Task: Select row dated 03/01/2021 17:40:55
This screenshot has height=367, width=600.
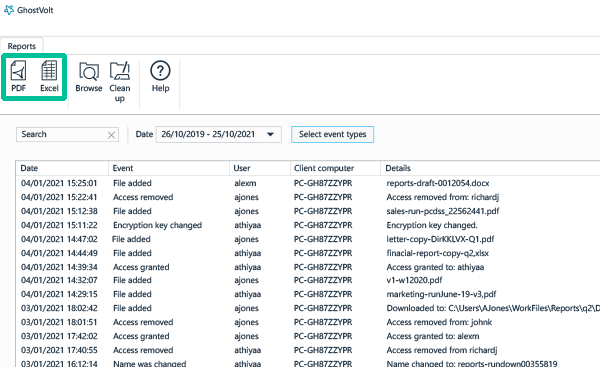Action: tap(308, 350)
